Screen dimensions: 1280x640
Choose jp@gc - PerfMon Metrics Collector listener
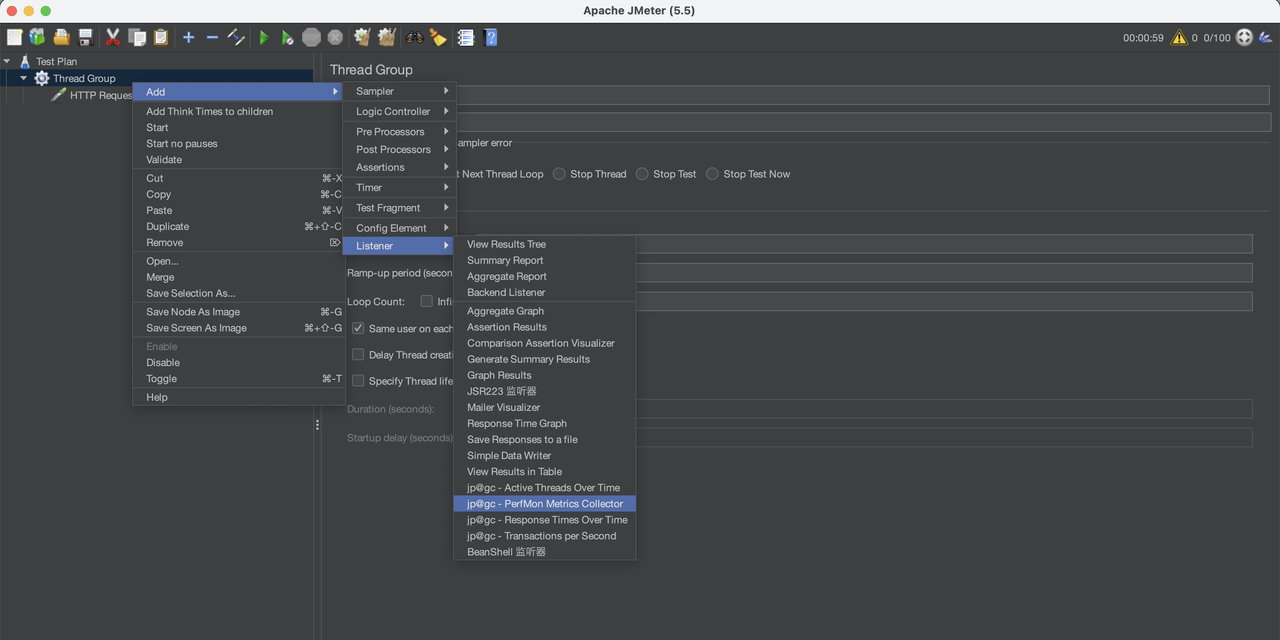[x=544, y=503]
